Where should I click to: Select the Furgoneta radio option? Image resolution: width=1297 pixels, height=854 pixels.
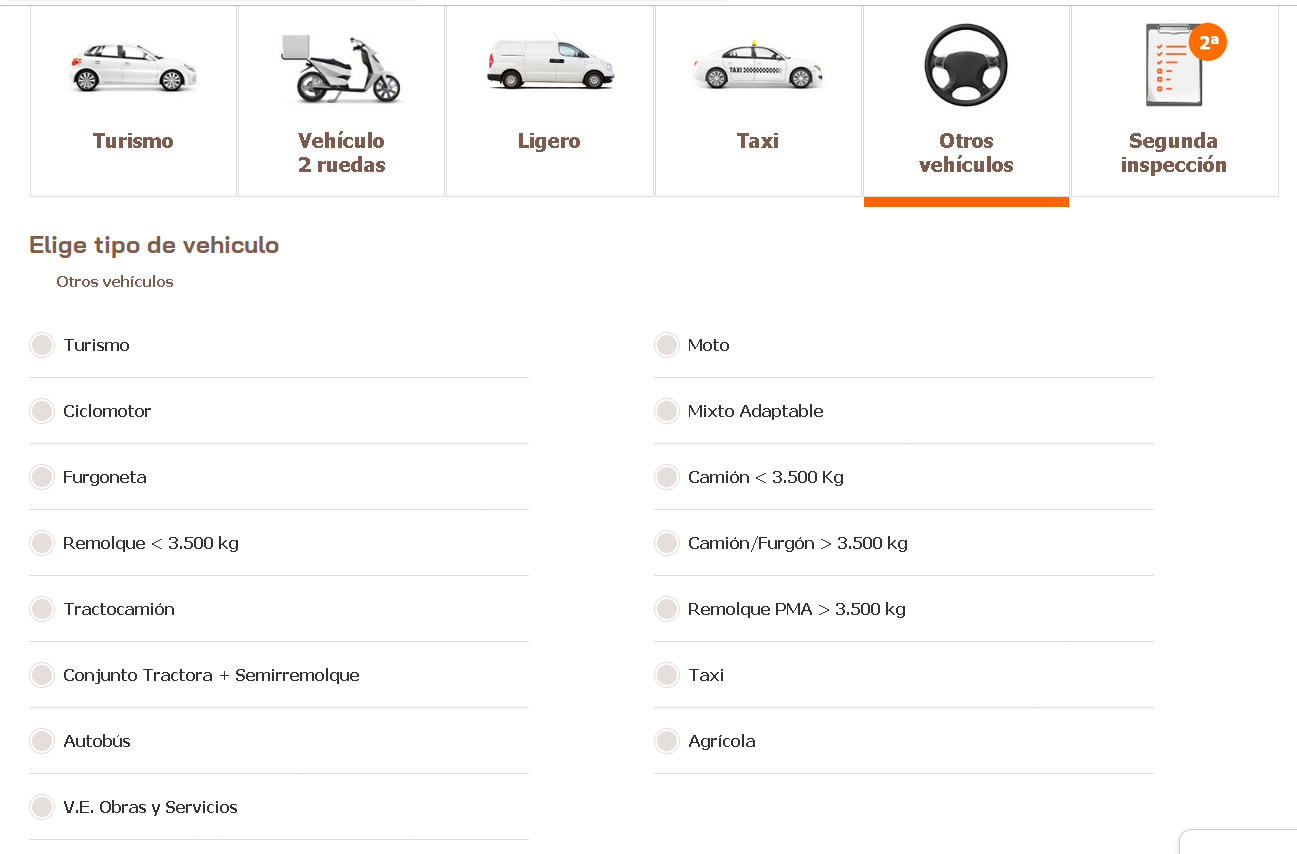click(x=42, y=477)
